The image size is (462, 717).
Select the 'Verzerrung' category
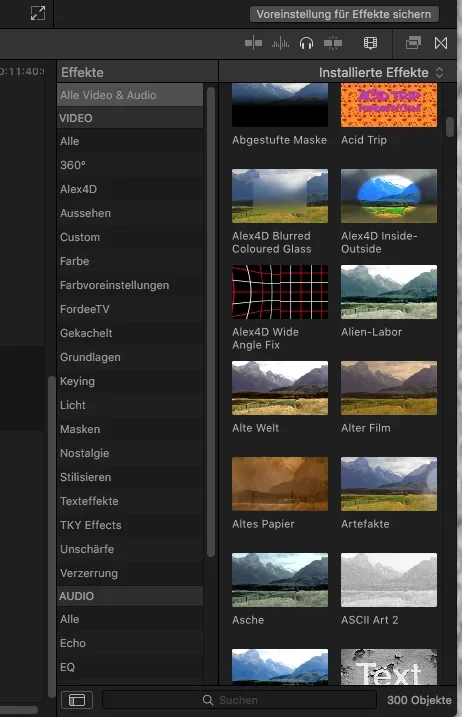130,573
